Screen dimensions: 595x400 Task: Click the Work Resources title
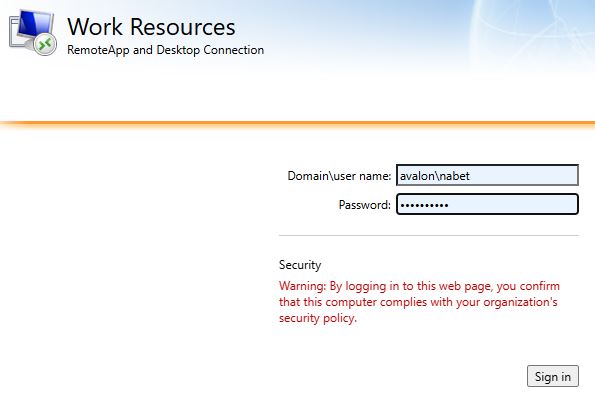point(151,27)
